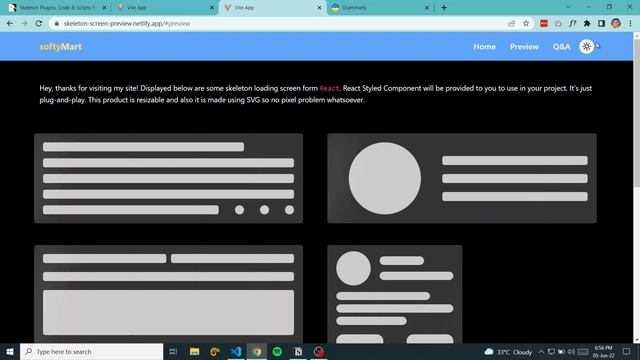Select the active Vite App tab
Image resolution: width=640 pixels, height=360 pixels.
point(273,7)
